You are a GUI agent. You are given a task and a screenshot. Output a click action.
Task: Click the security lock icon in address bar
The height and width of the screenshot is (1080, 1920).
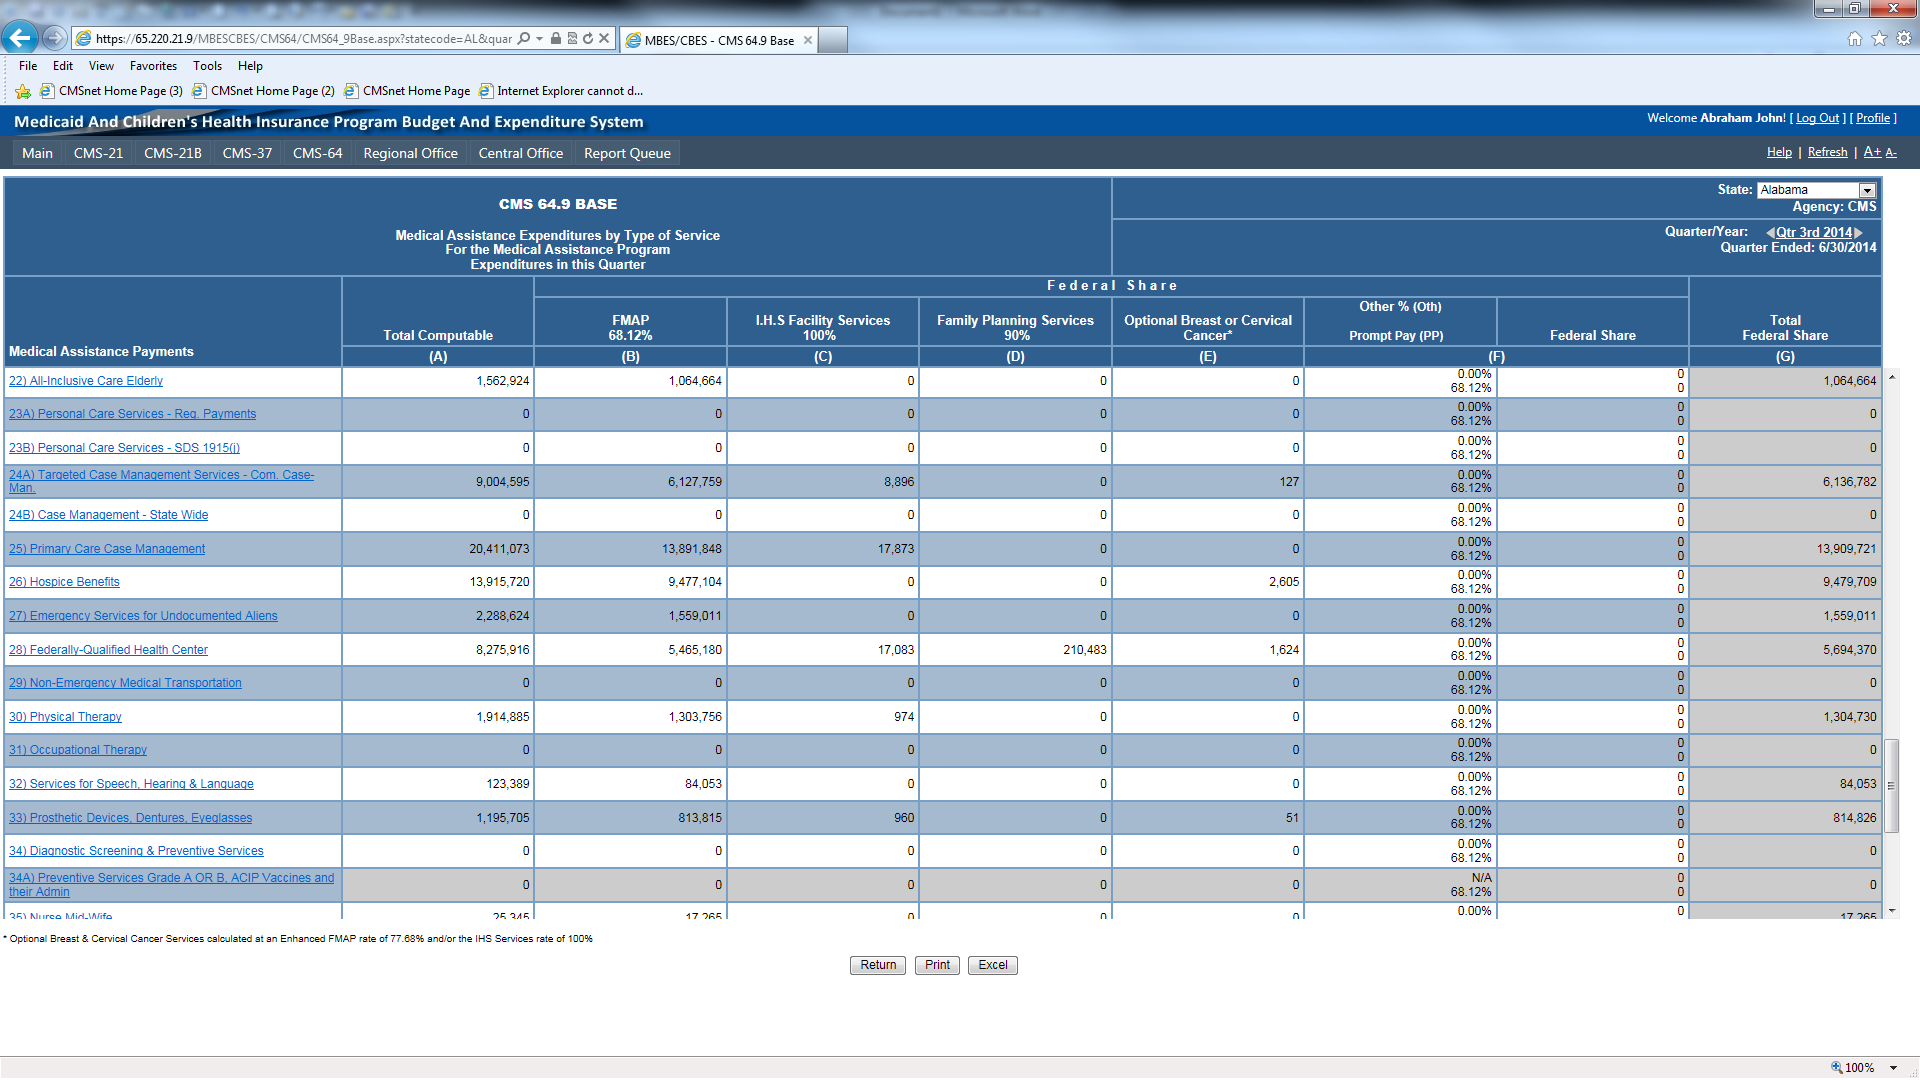pos(556,39)
